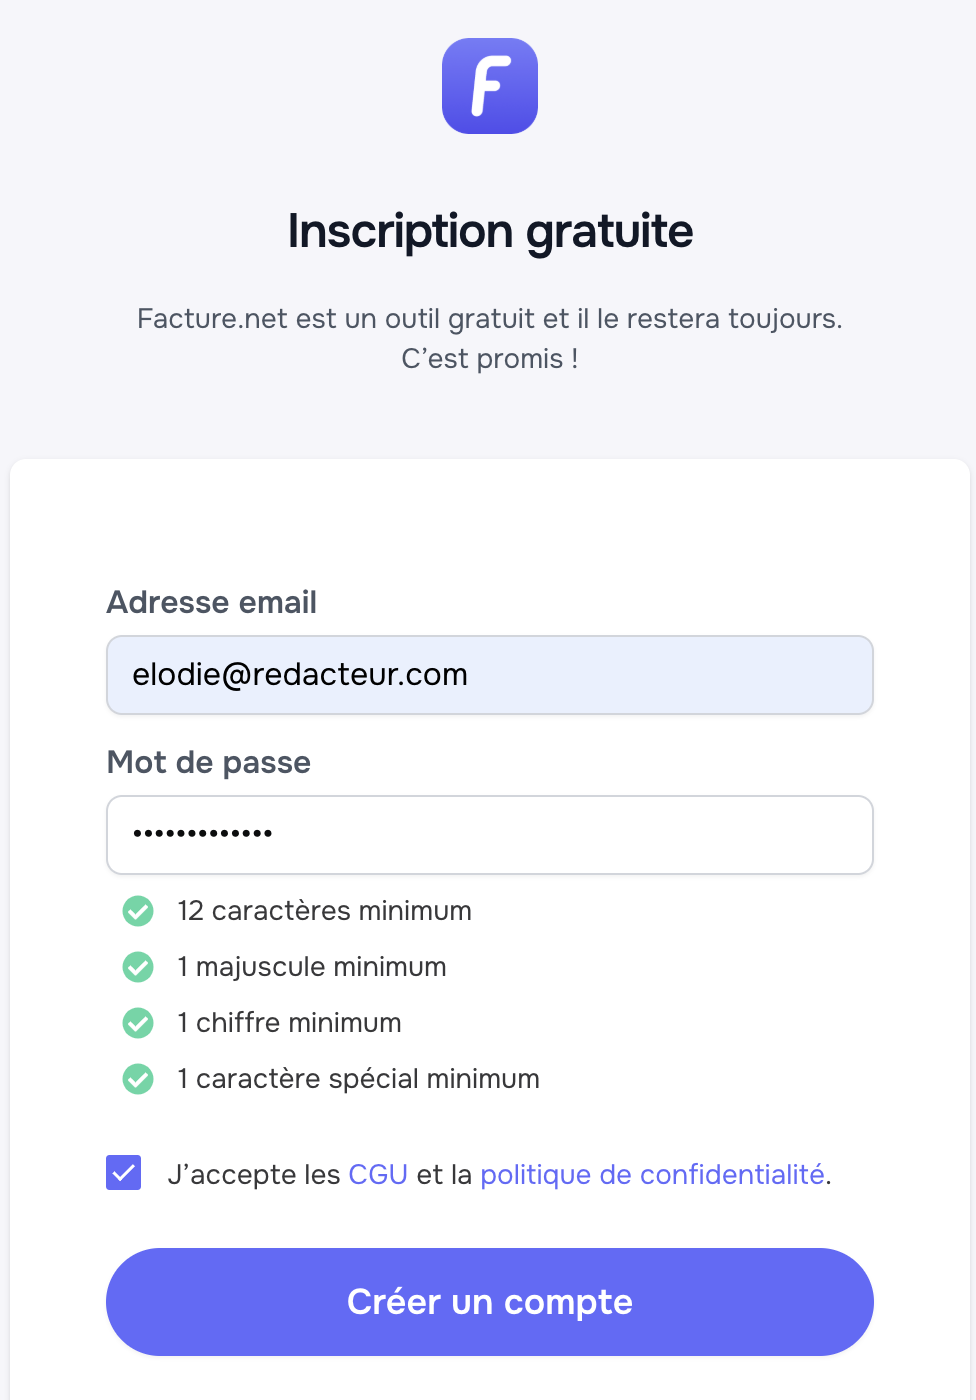Click the "1 majuscule minimum" requirement text
The width and height of the screenshot is (976, 1400).
tap(312, 967)
